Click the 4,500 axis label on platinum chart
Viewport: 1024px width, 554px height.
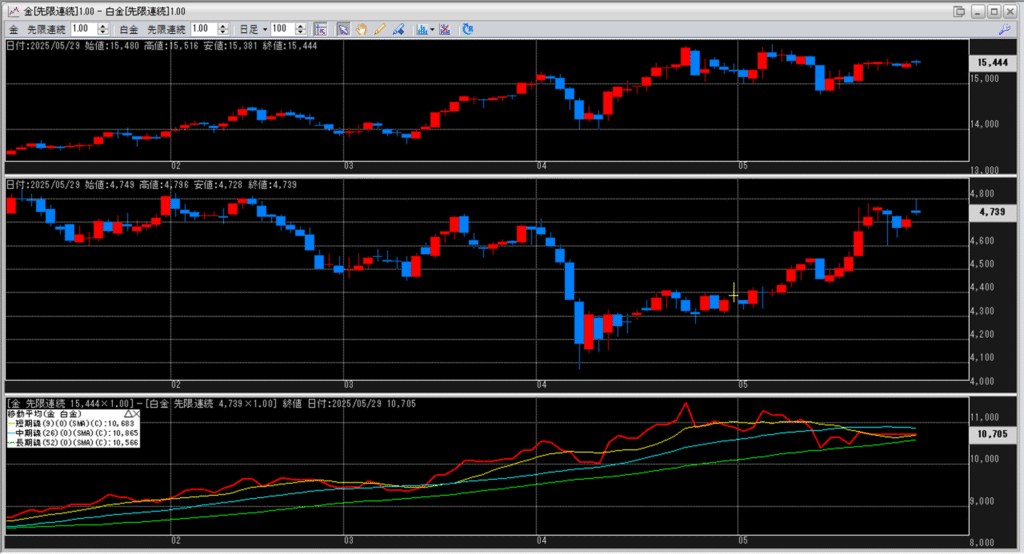pyautogui.click(x=982, y=264)
